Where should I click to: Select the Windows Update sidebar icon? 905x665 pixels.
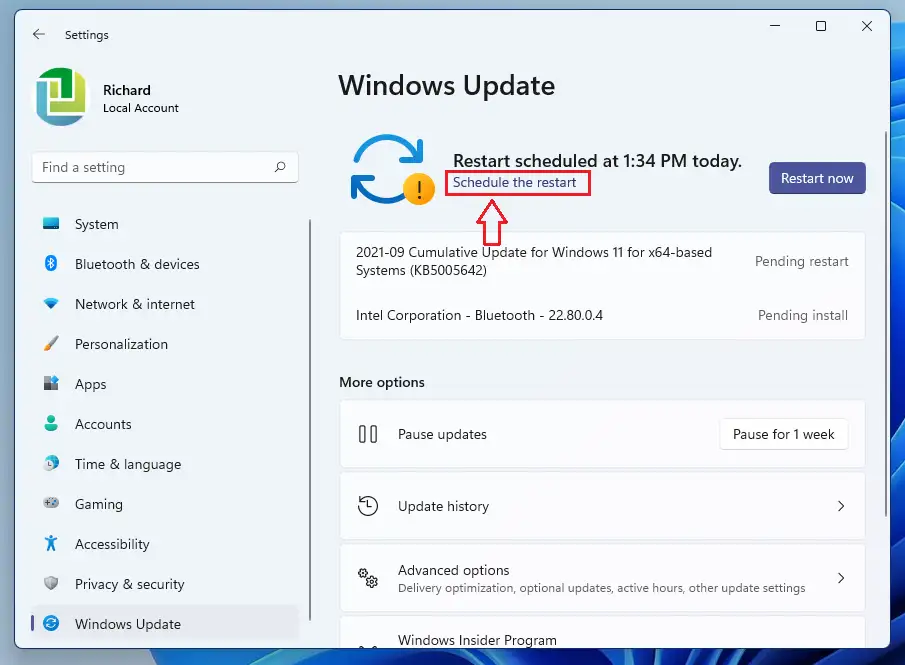pyautogui.click(x=51, y=623)
